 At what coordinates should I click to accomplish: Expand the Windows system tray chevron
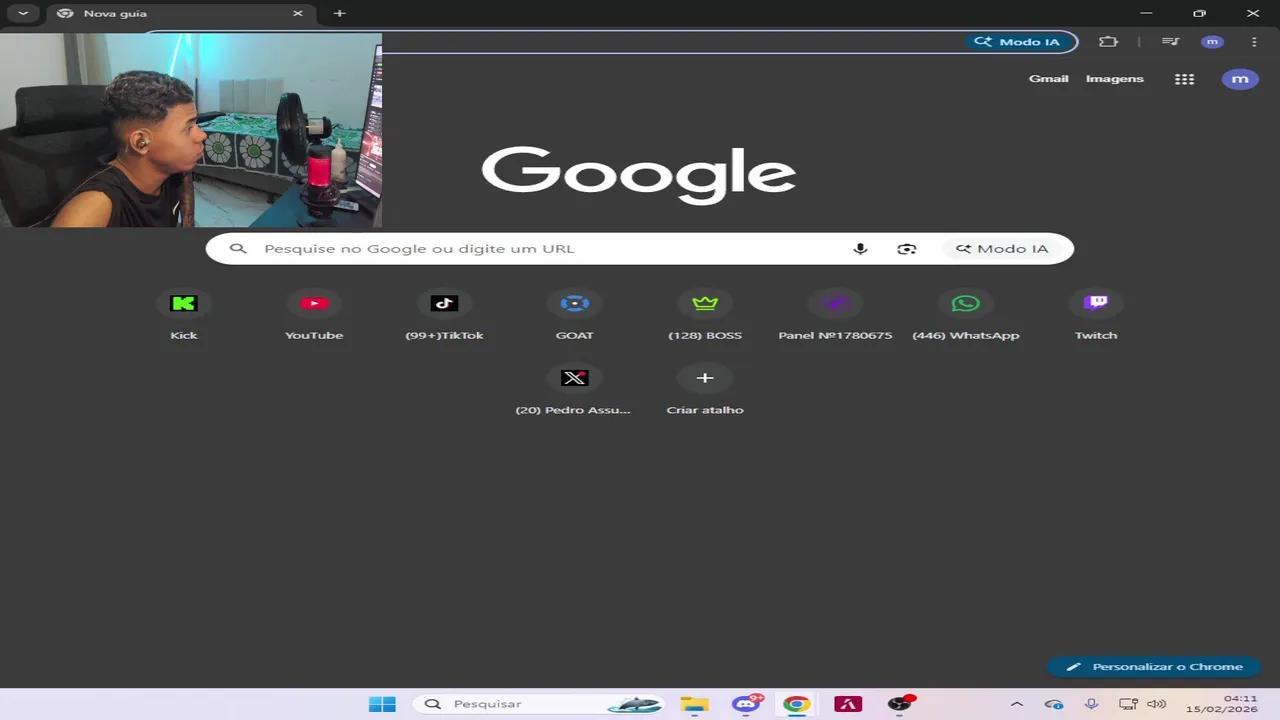click(1016, 703)
